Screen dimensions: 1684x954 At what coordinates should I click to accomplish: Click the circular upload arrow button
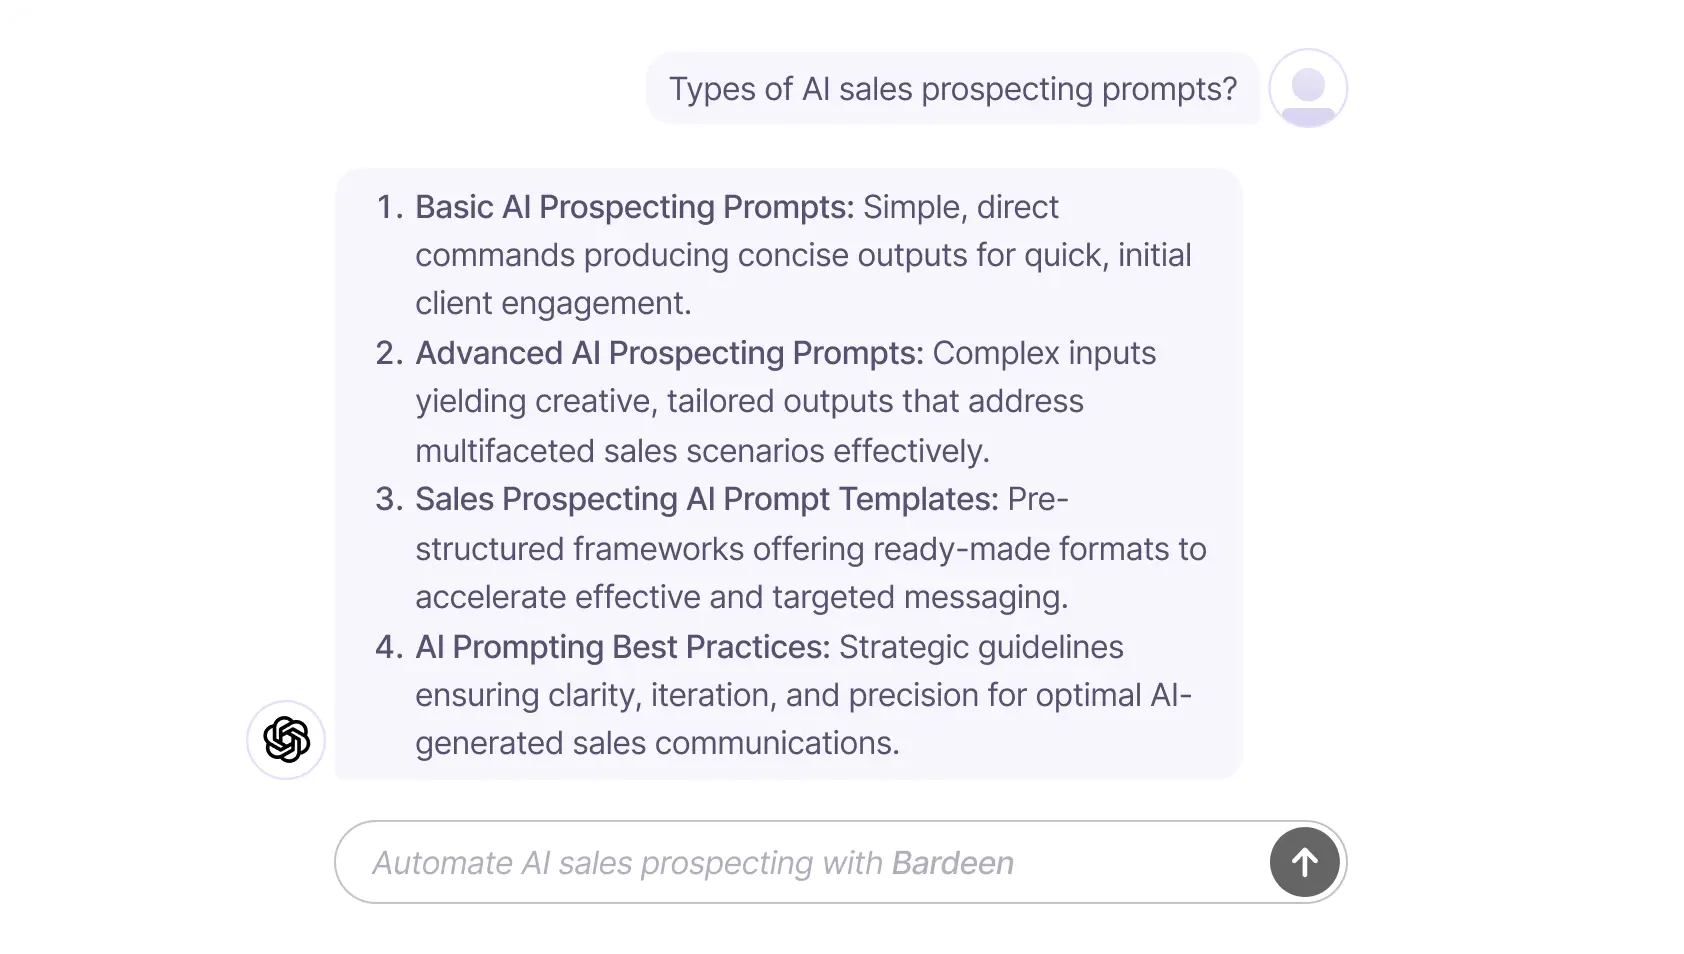click(1304, 861)
